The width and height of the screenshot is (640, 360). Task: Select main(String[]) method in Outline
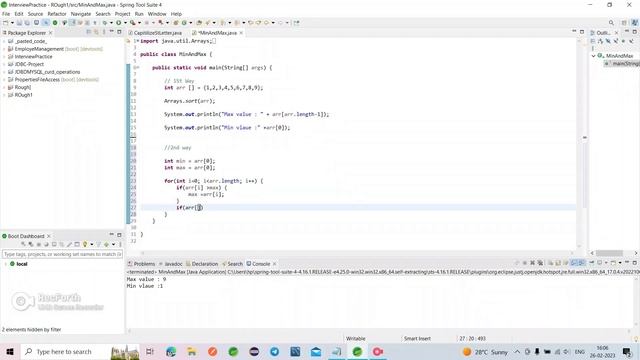click(x=622, y=64)
